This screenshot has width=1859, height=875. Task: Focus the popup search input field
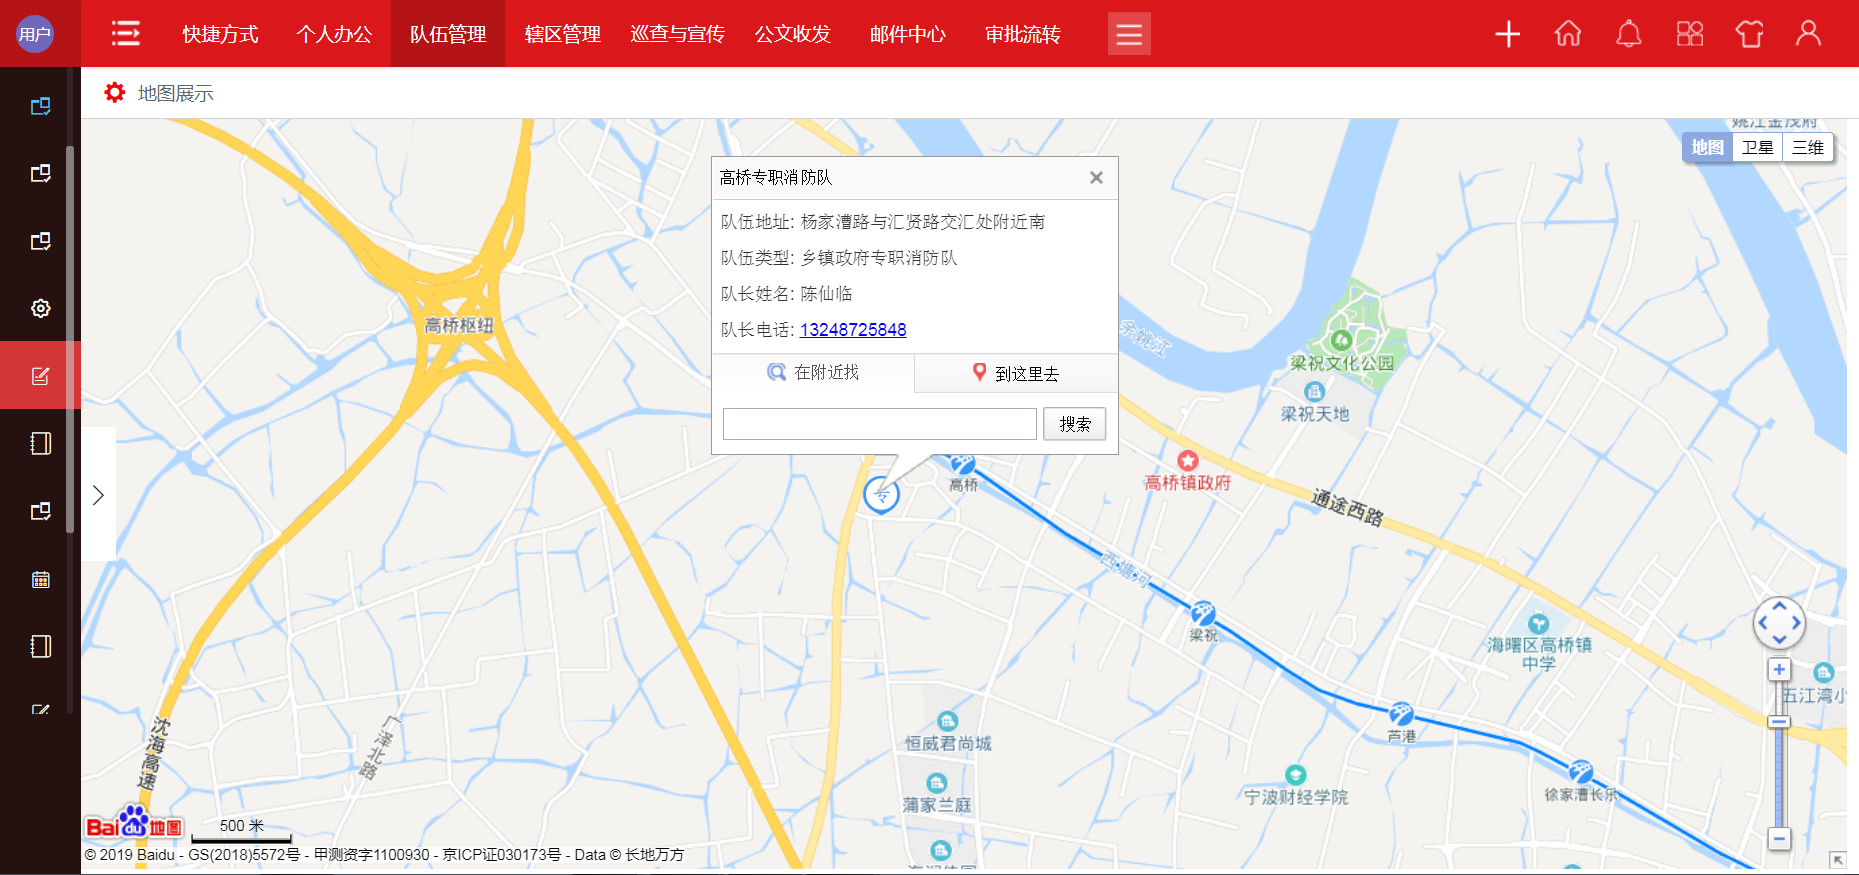880,424
